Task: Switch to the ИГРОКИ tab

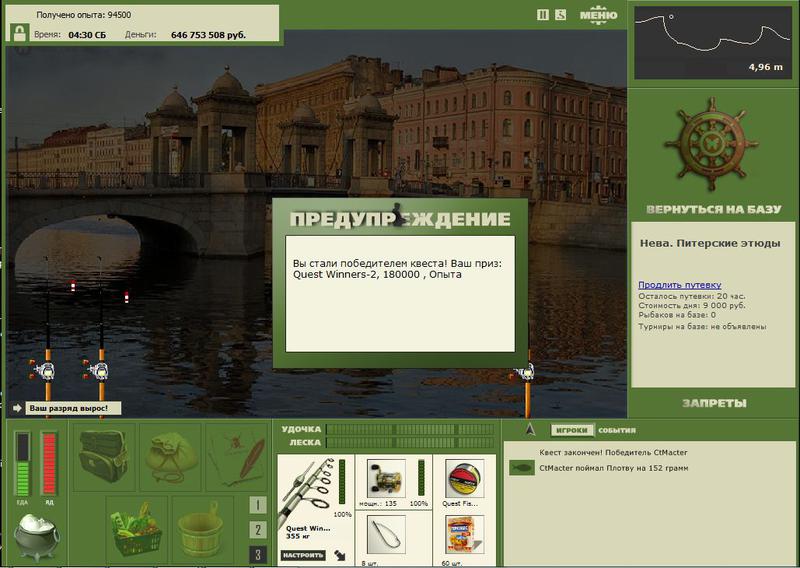Action: 572,430
